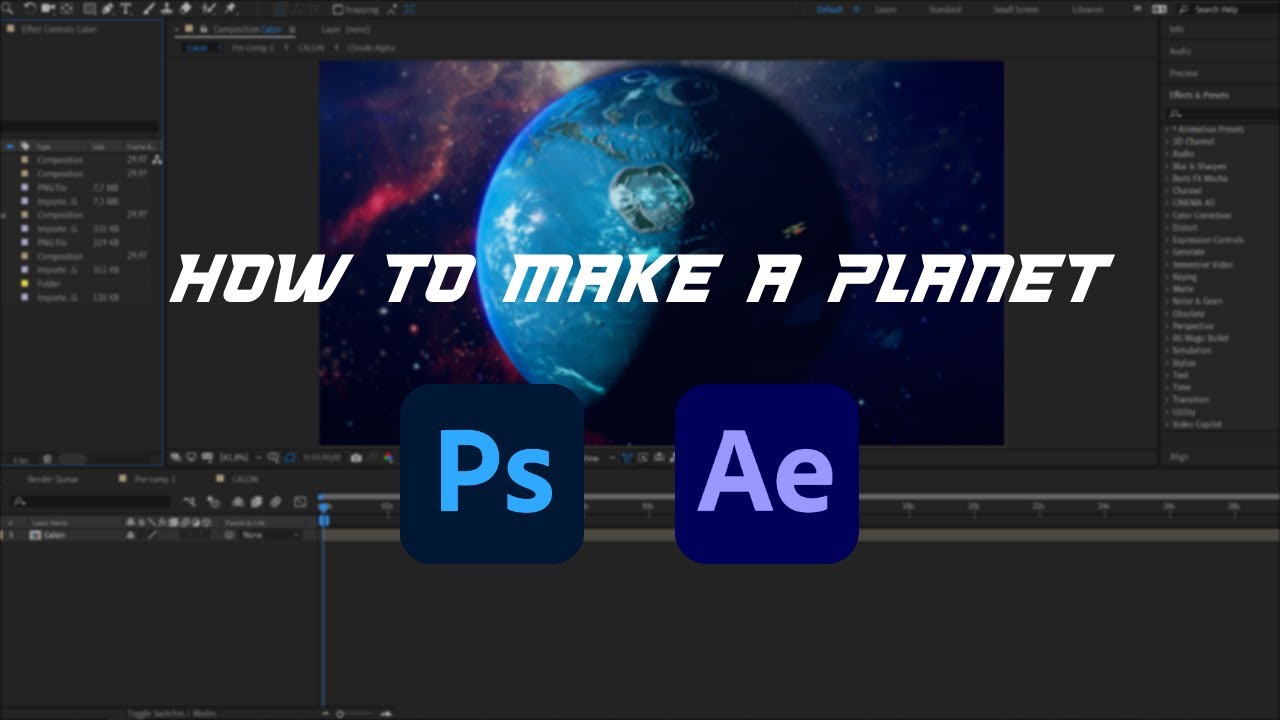Switch to the Learn workspace
Image resolution: width=1280 pixels, height=720 pixels.
(885, 9)
